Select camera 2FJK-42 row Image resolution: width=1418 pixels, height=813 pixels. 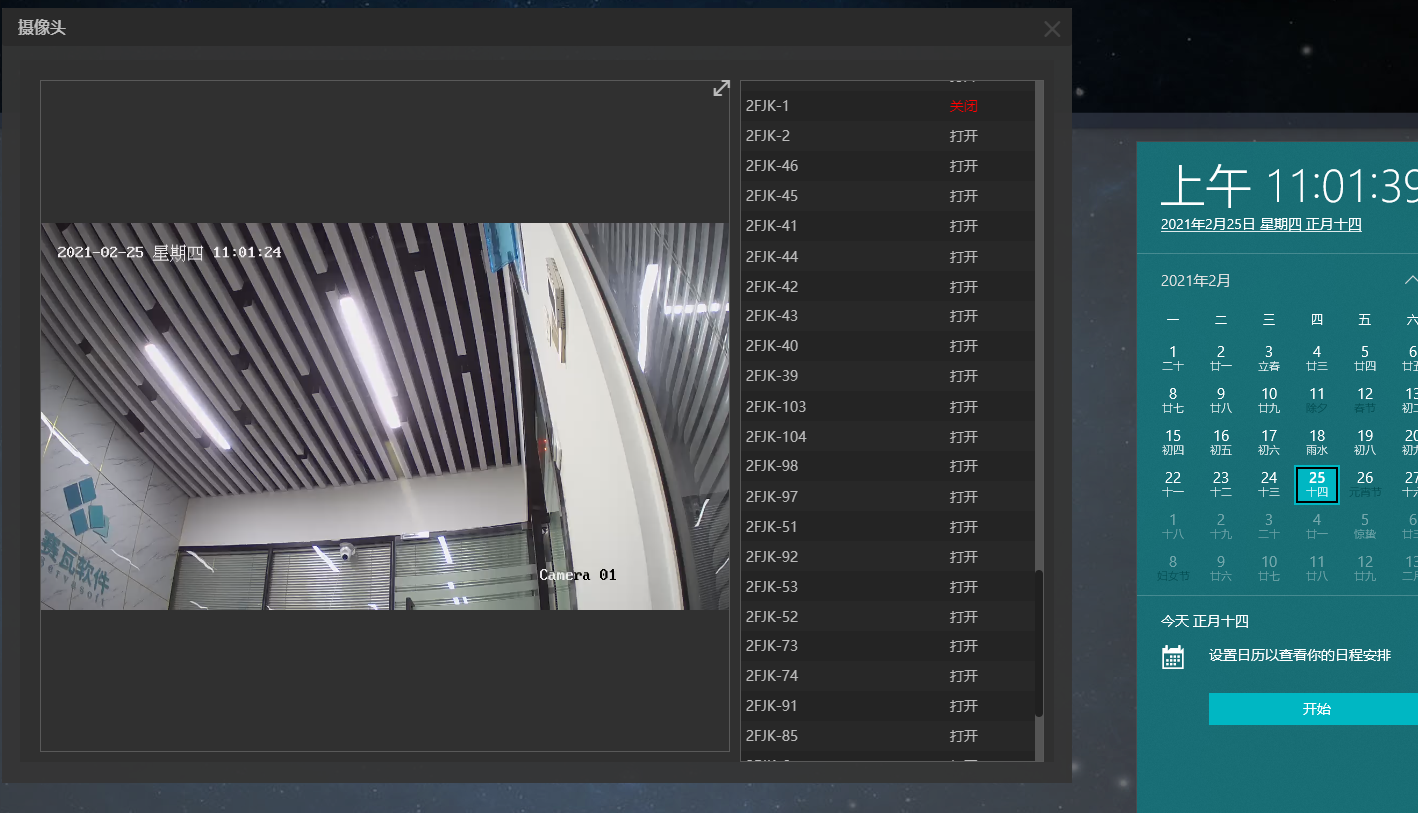click(887, 287)
